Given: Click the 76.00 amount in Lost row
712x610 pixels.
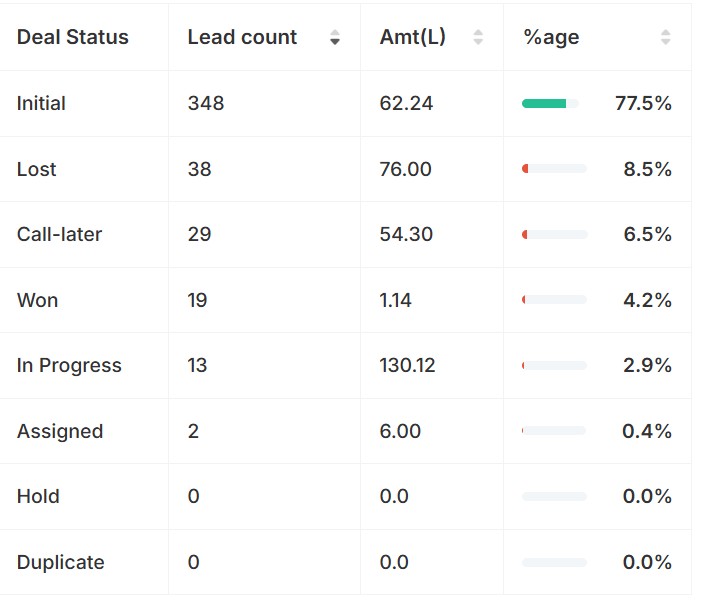Looking at the screenshot, I should point(405,169).
